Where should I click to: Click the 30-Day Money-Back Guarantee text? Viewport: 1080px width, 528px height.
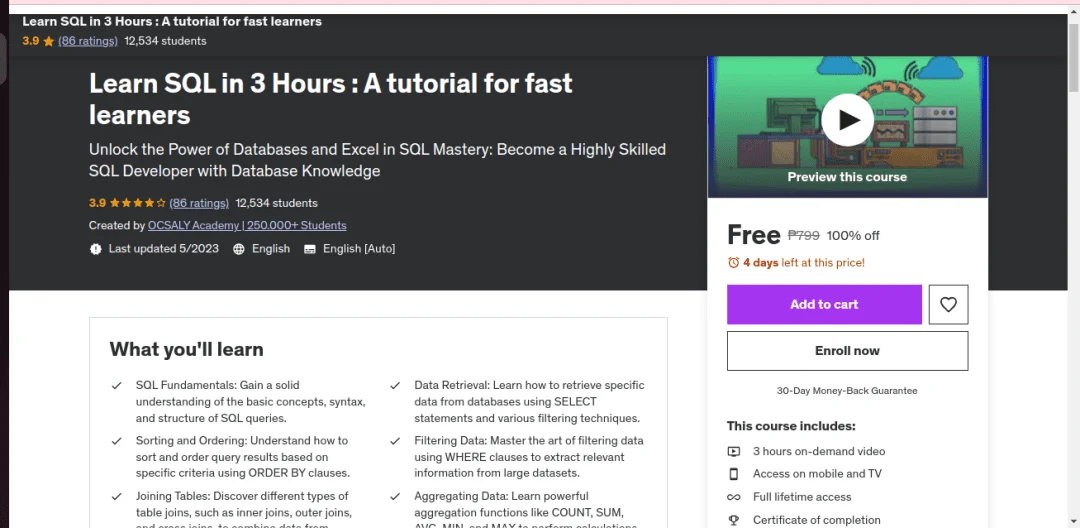point(847,390)
